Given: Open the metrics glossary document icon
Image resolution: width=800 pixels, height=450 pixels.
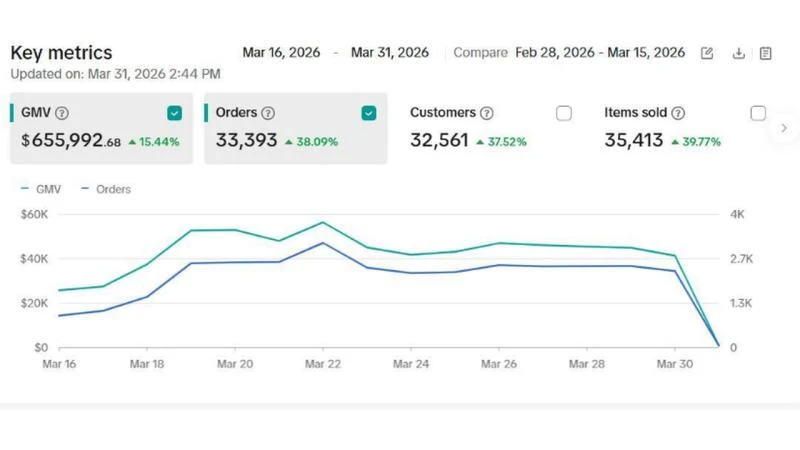Looking at the screenshot, I should point(765,53).
